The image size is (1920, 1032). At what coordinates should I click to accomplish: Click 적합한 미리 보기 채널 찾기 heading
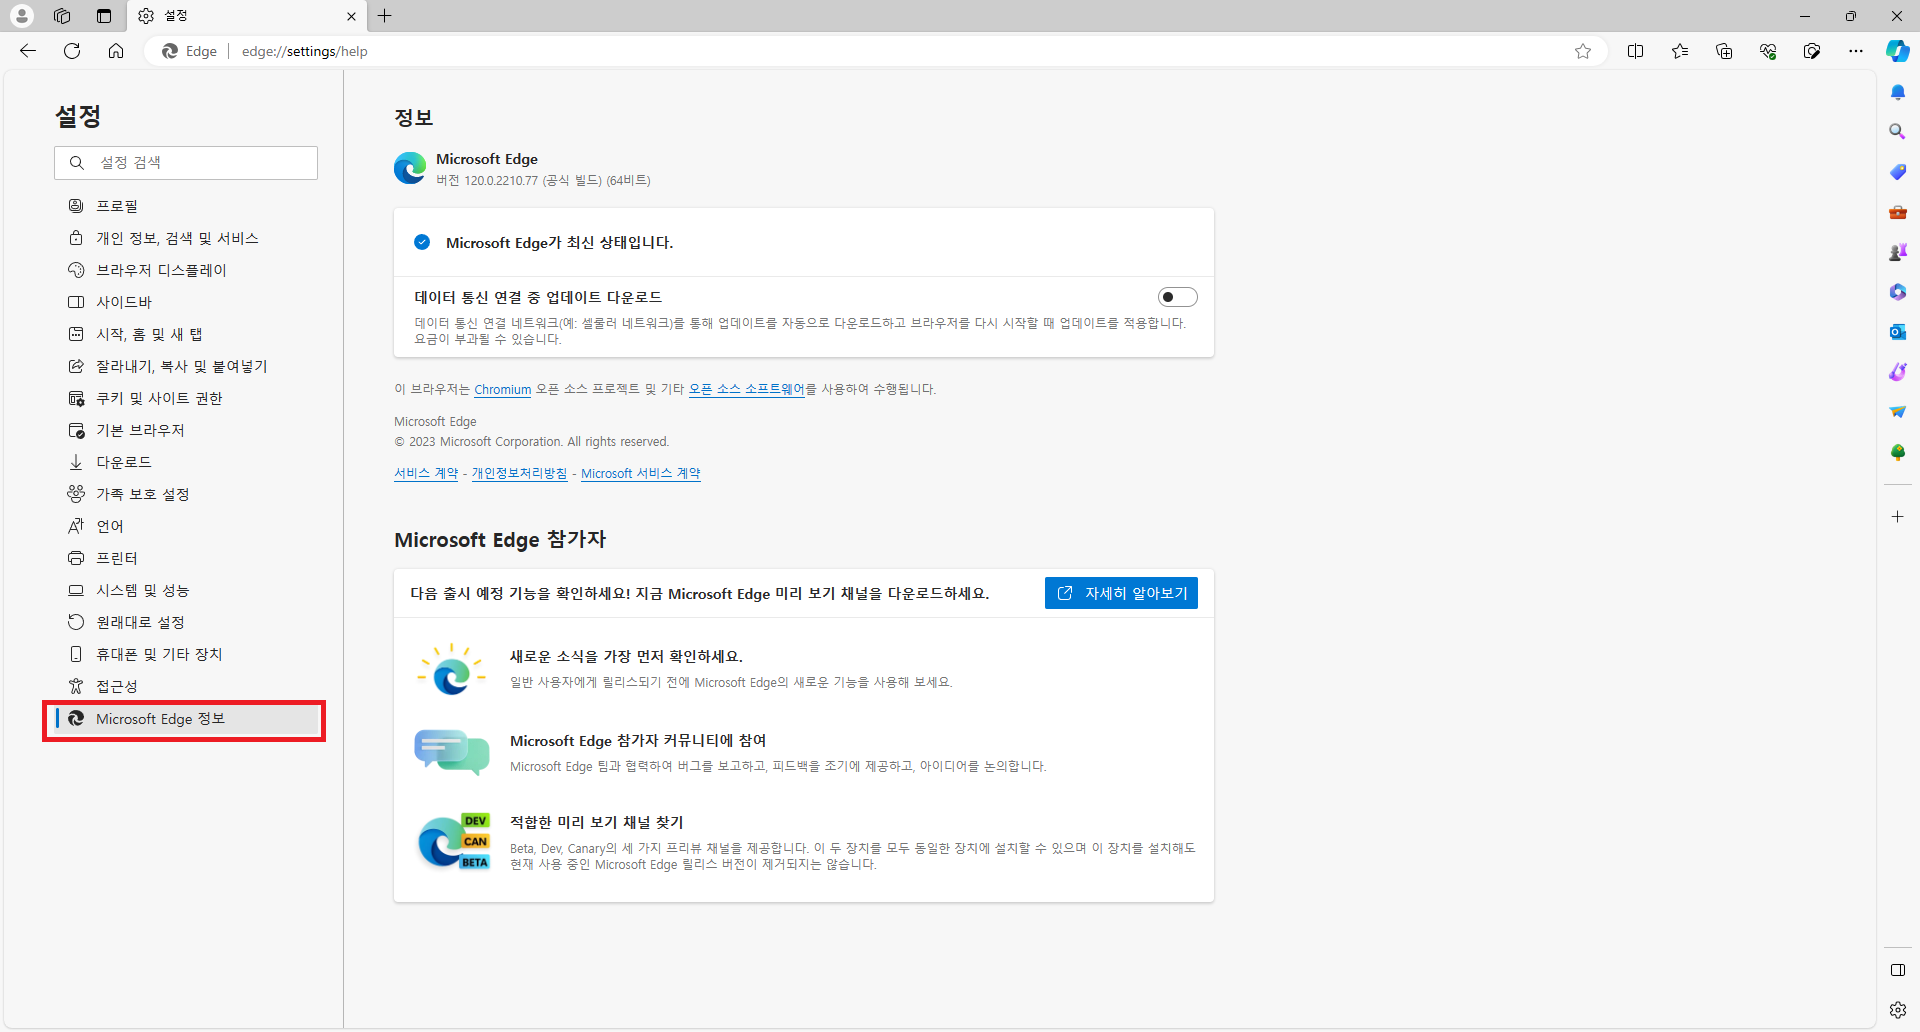(597, 823)
